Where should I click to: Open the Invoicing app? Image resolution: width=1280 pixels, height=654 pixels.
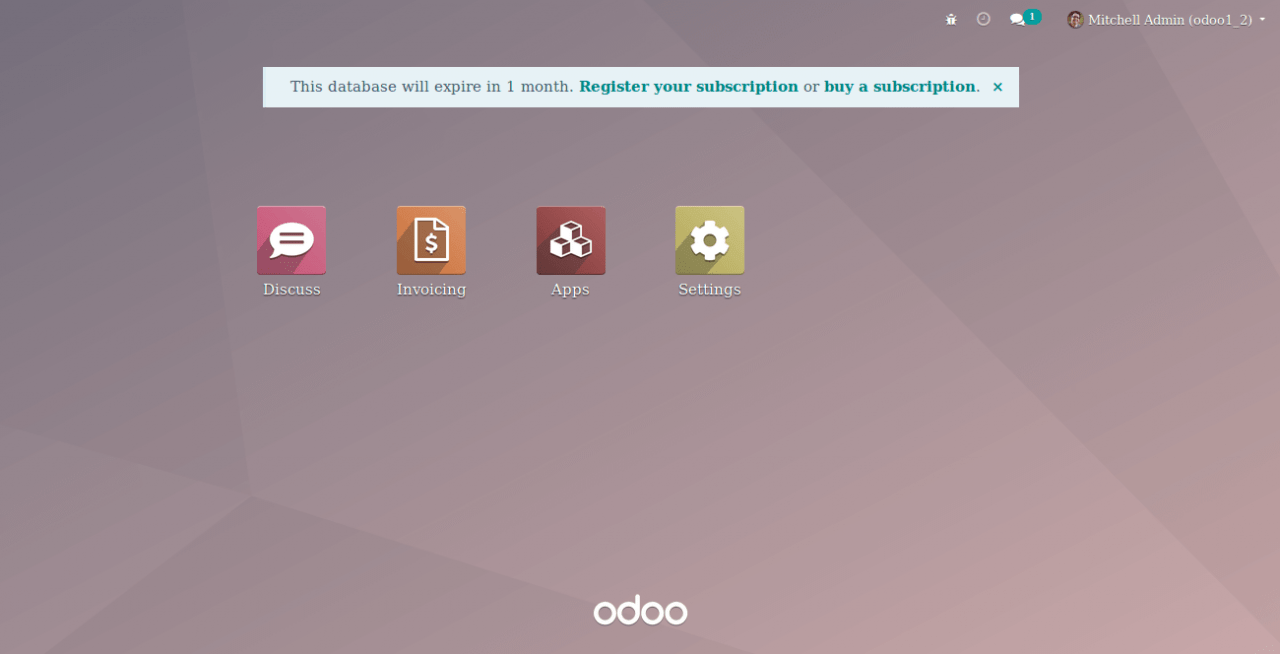431,240
